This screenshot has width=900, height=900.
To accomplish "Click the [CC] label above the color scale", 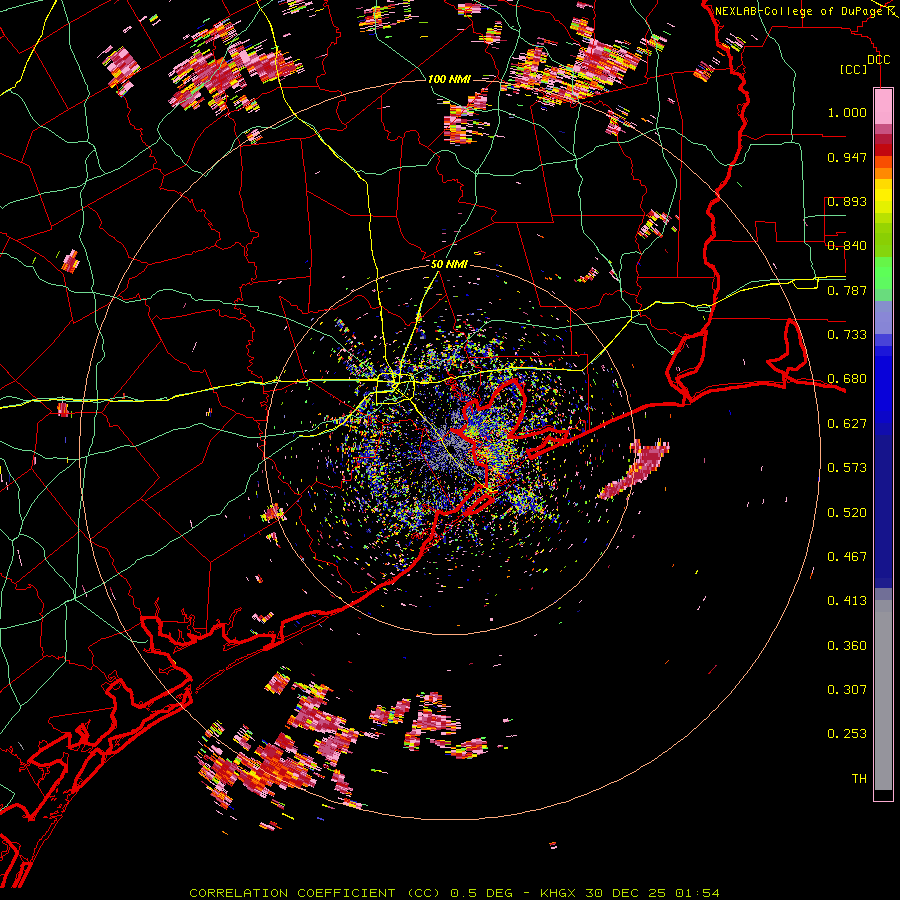I will [x=853, y=69].
